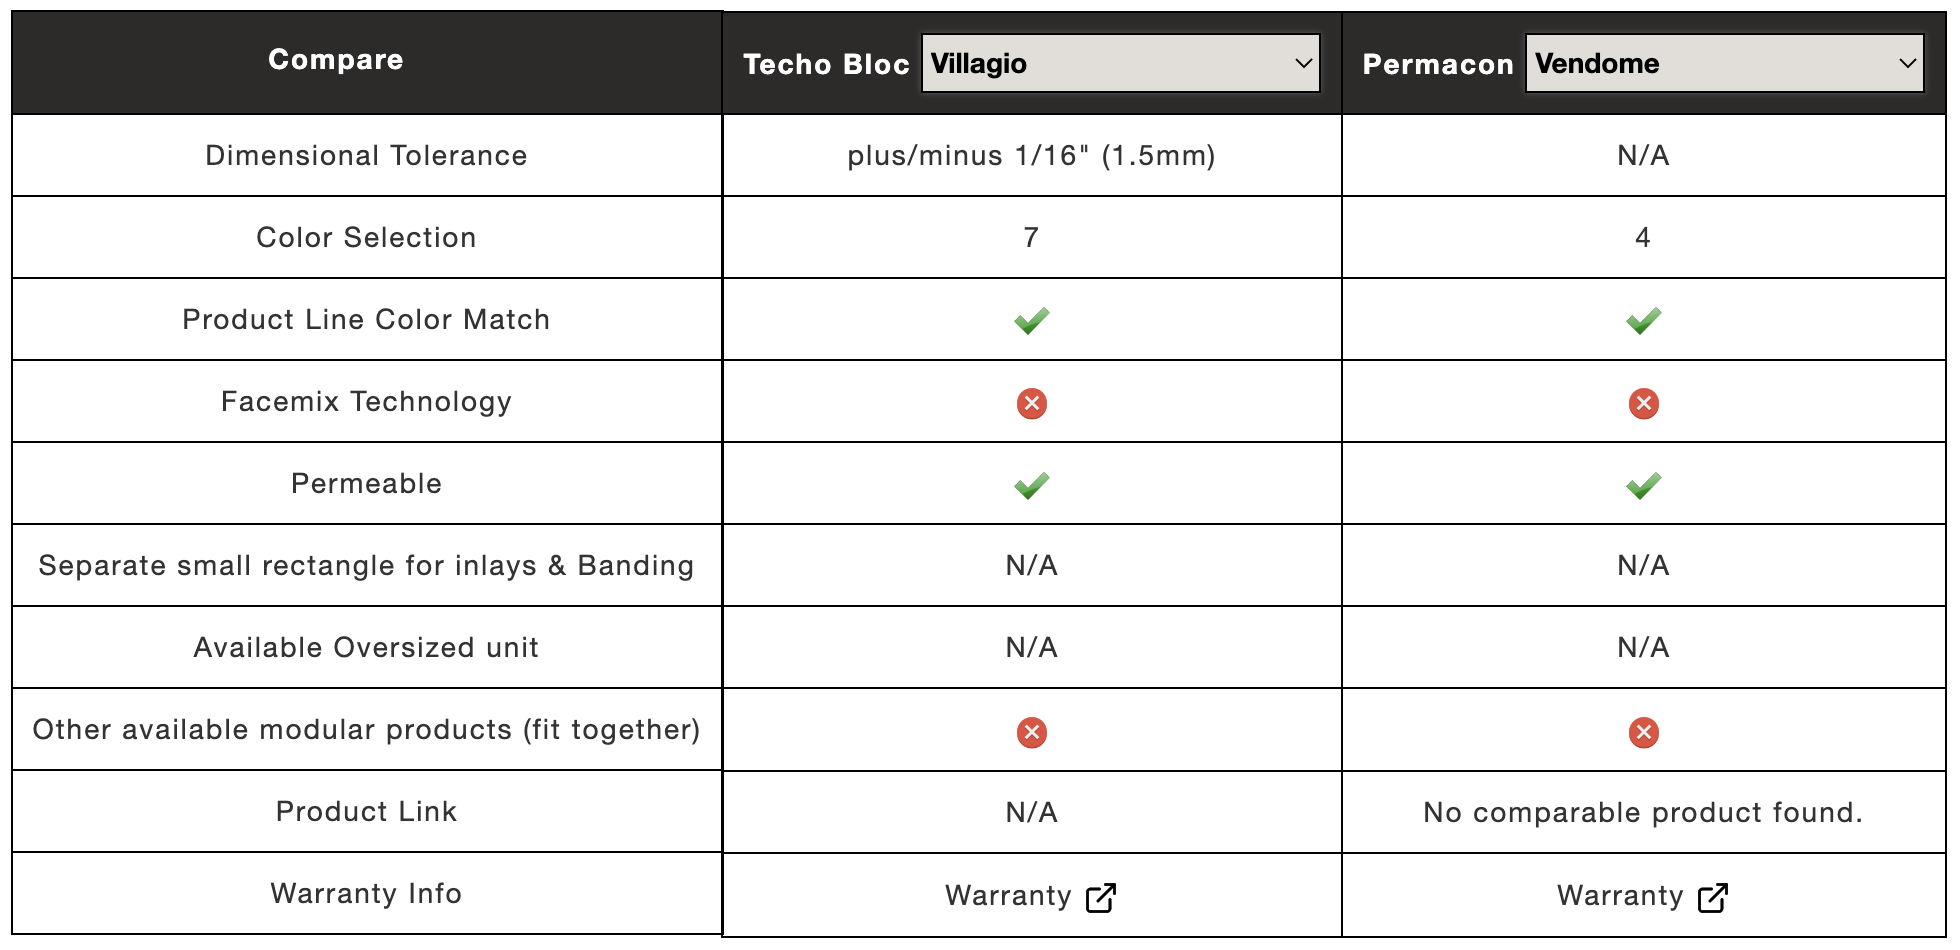Open the Permacon Warranty link

[1643, 896]
